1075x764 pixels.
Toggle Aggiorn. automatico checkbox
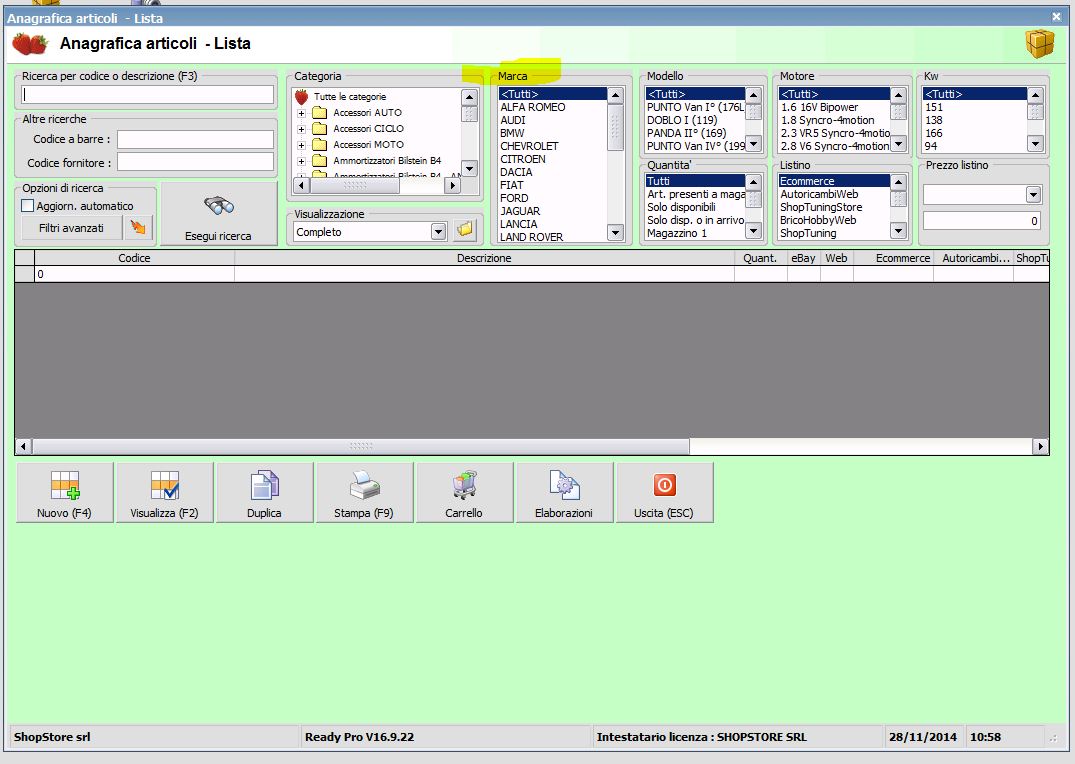[x=27, y=206]
